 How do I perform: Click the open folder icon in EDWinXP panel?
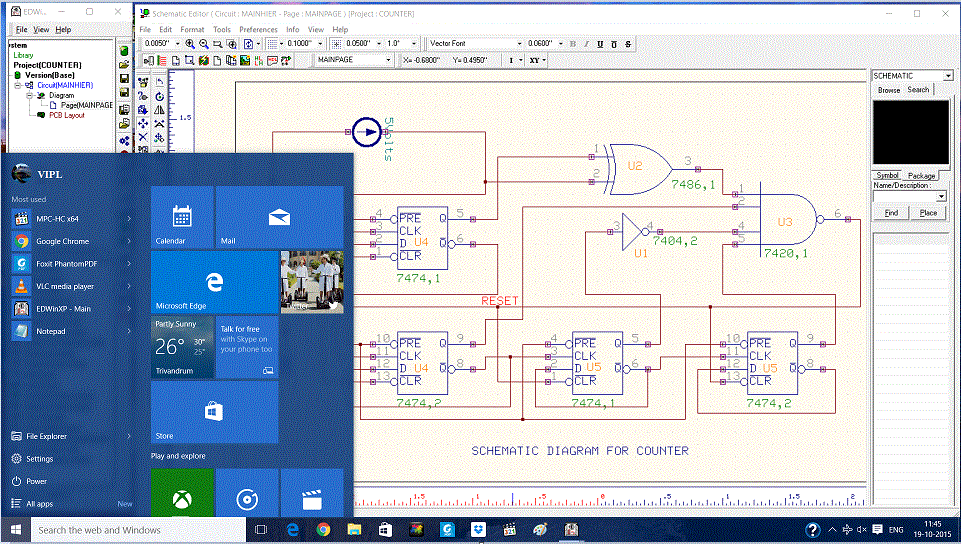[124, 65]
